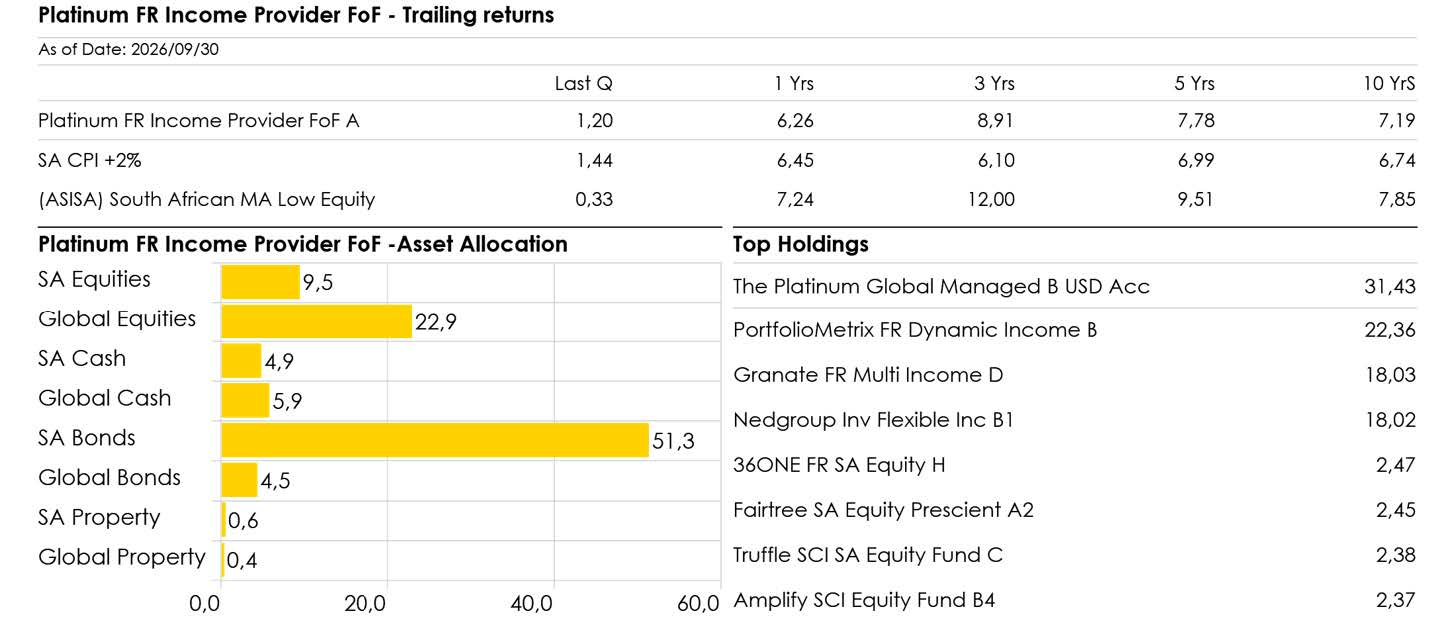Click the 1 Yrs column header

pyautogui.click(x=795, y=84)
